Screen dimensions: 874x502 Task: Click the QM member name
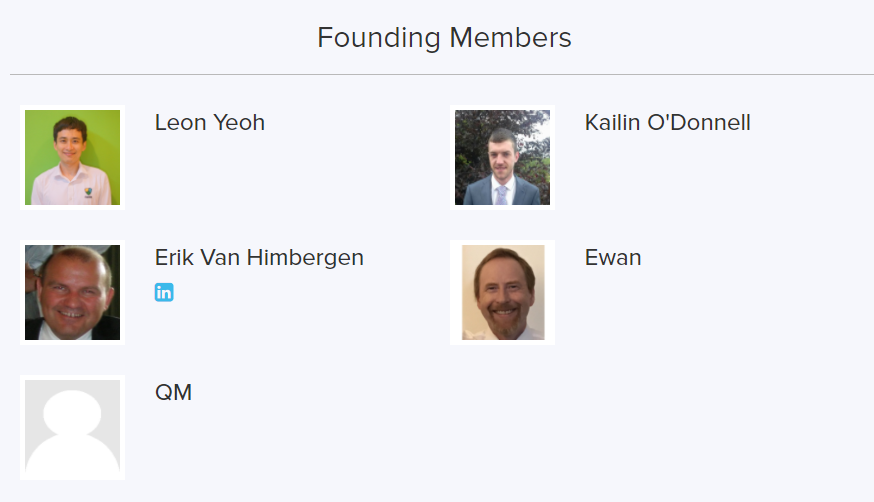[173, 392]
